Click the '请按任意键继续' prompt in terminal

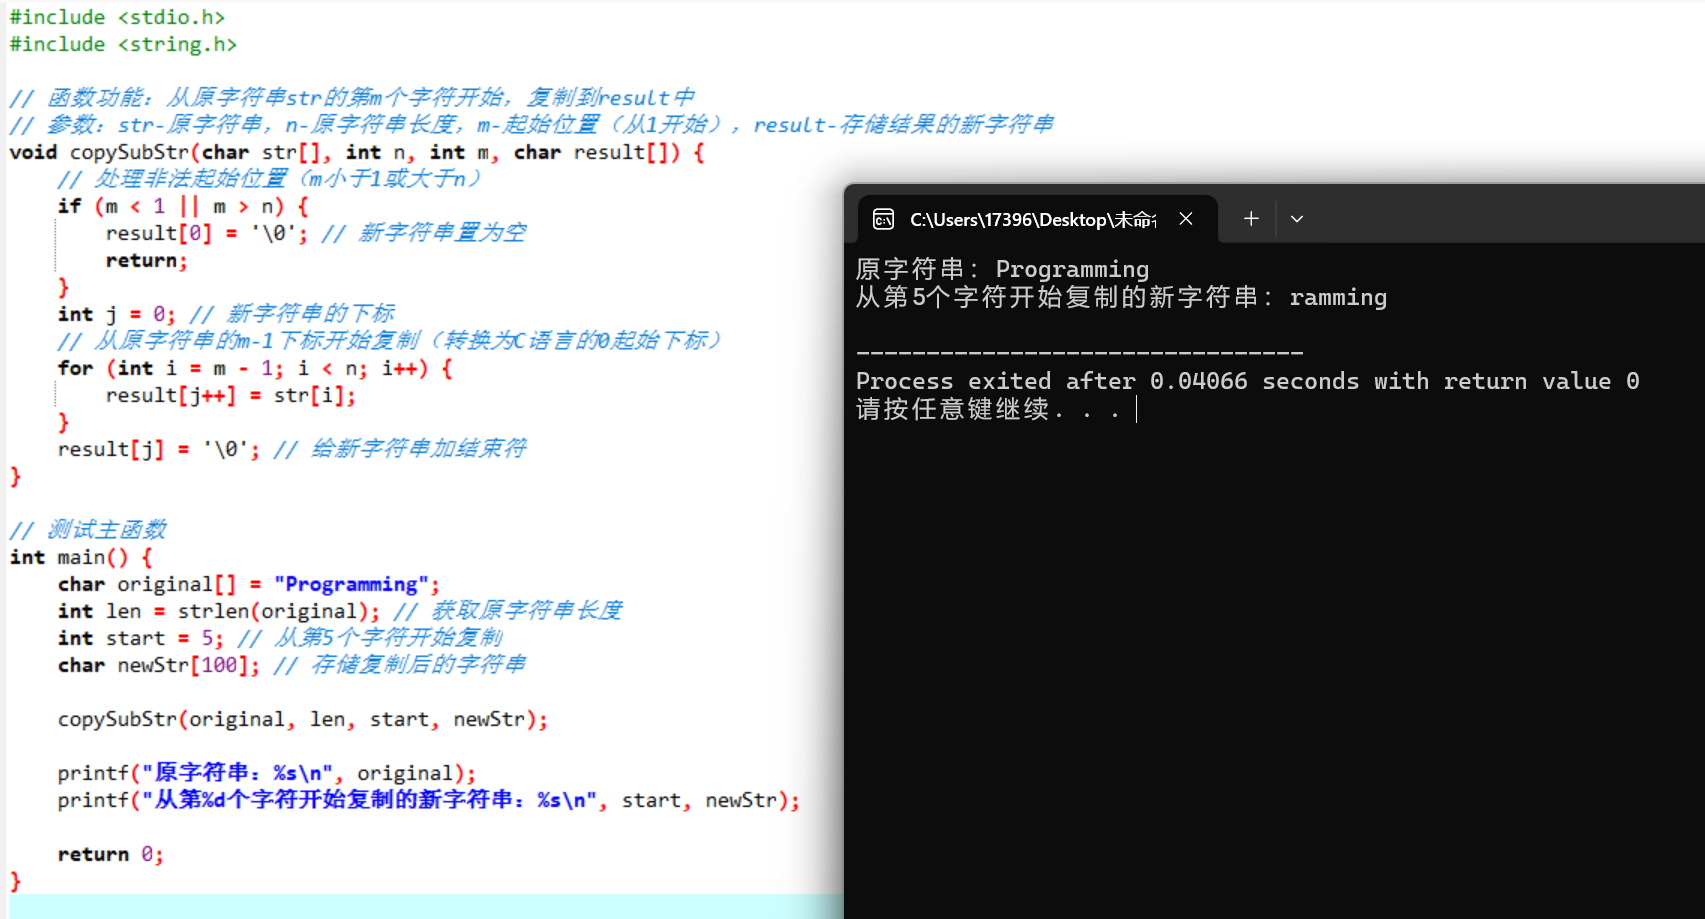pos(988,409)
